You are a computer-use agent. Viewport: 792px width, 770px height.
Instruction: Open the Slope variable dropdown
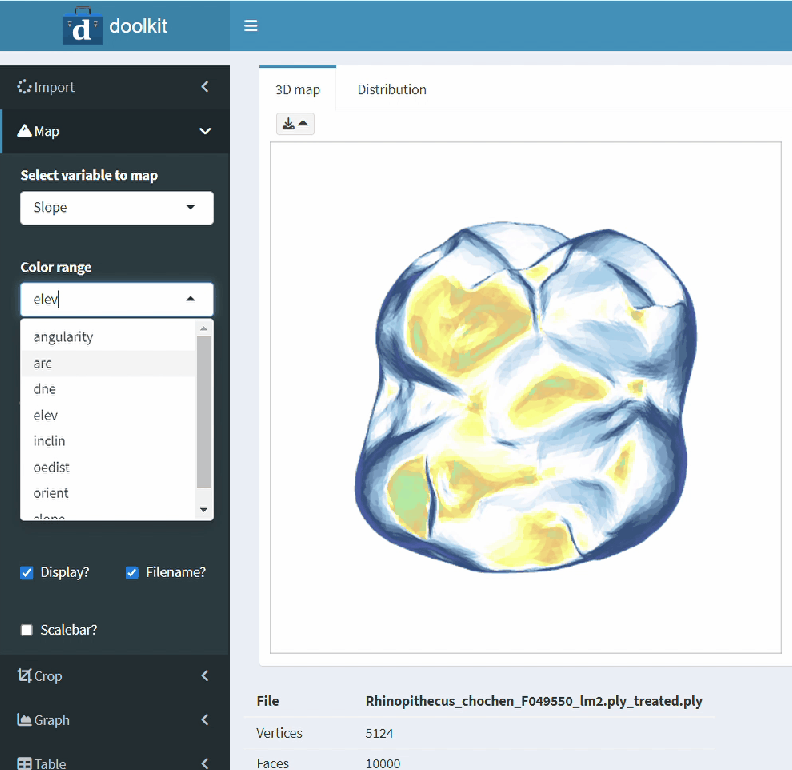116,208
